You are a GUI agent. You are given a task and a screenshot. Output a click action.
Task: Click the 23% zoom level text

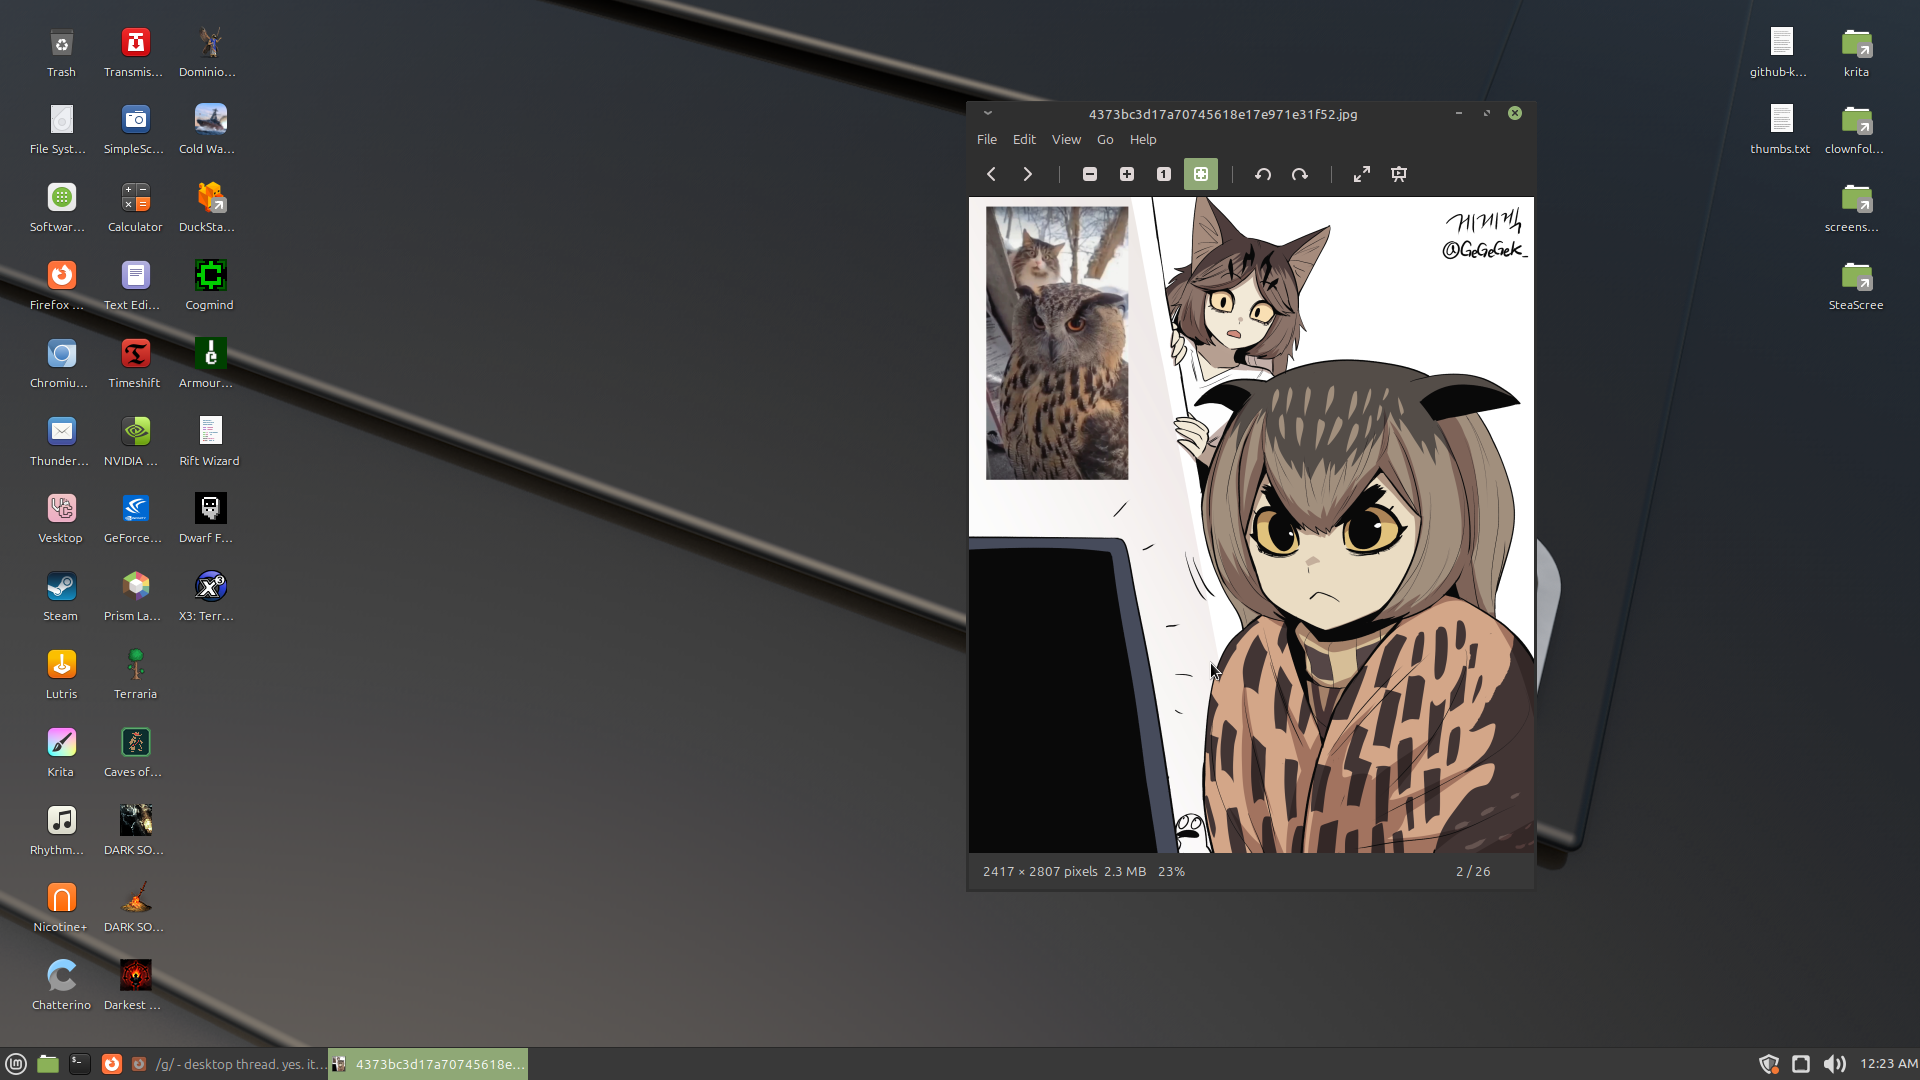coord(1171,872)
